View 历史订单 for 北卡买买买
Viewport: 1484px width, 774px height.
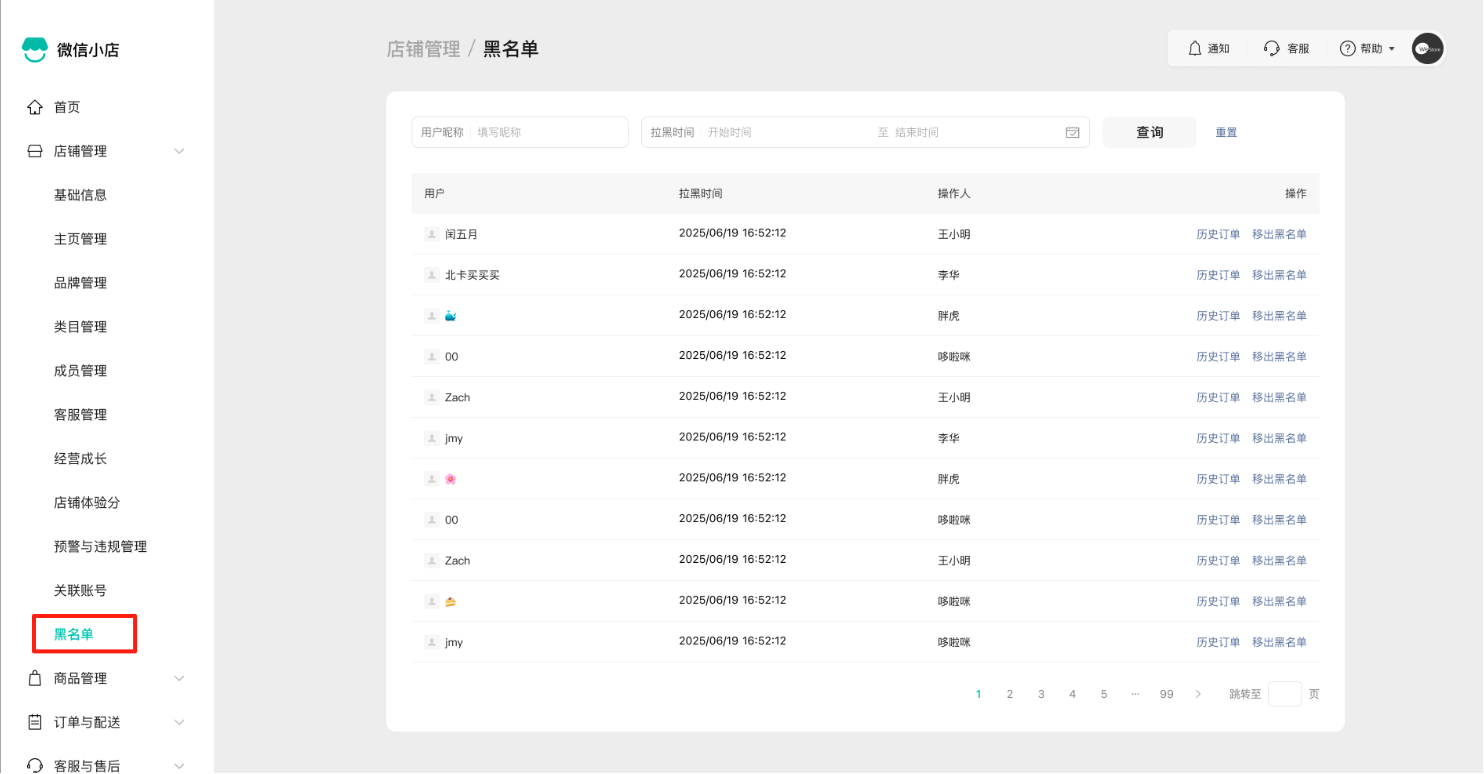pyautogui.click(x=1218, y=275)
